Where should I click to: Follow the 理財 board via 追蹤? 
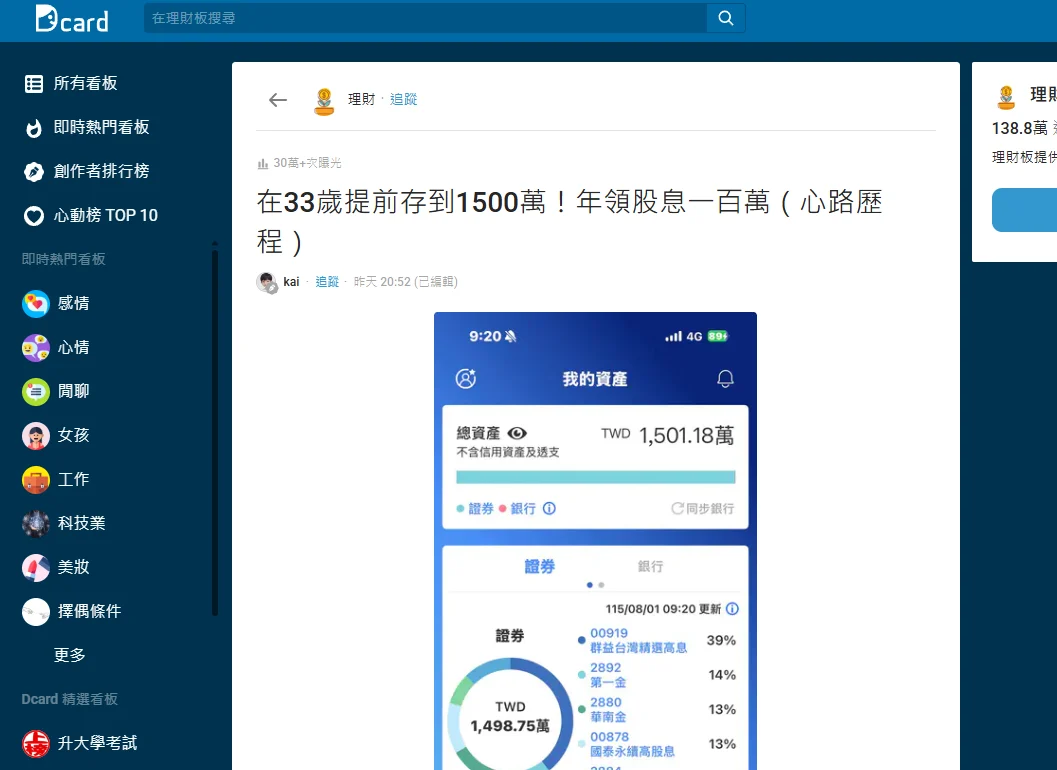point(403,100)
